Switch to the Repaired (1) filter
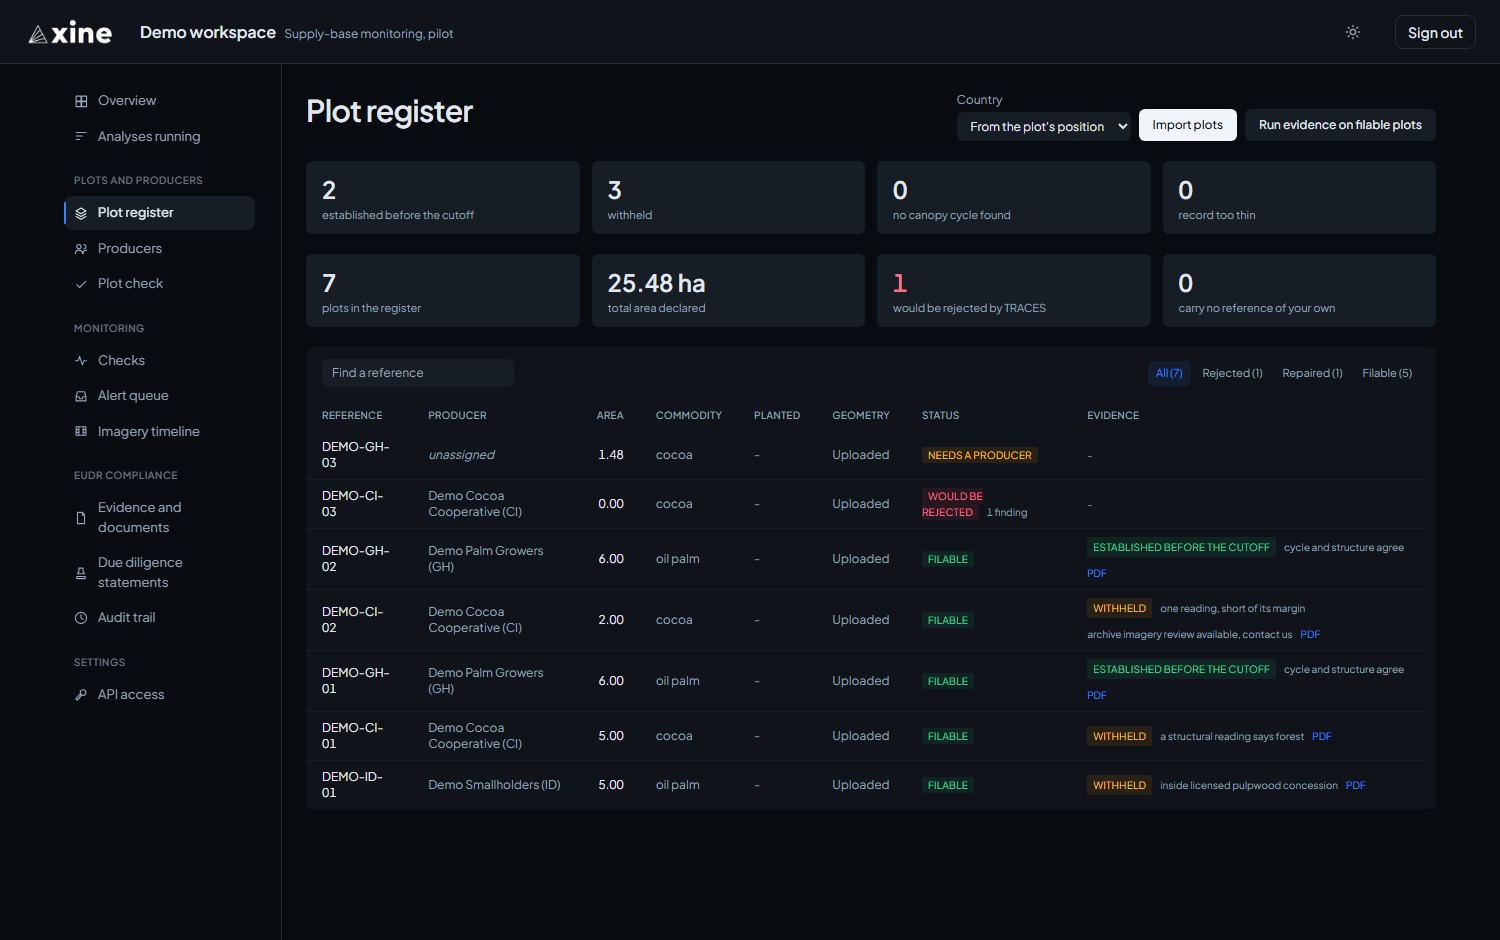This screenshot has width=1500, height=940. coord(1312,373)
